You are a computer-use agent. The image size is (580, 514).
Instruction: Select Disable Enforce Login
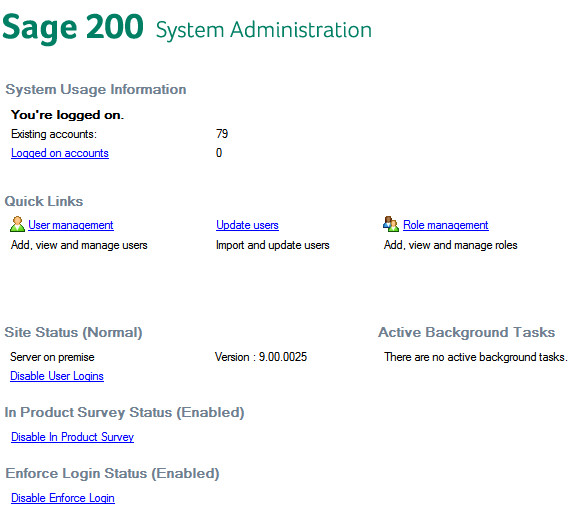[x=63, y=498]
